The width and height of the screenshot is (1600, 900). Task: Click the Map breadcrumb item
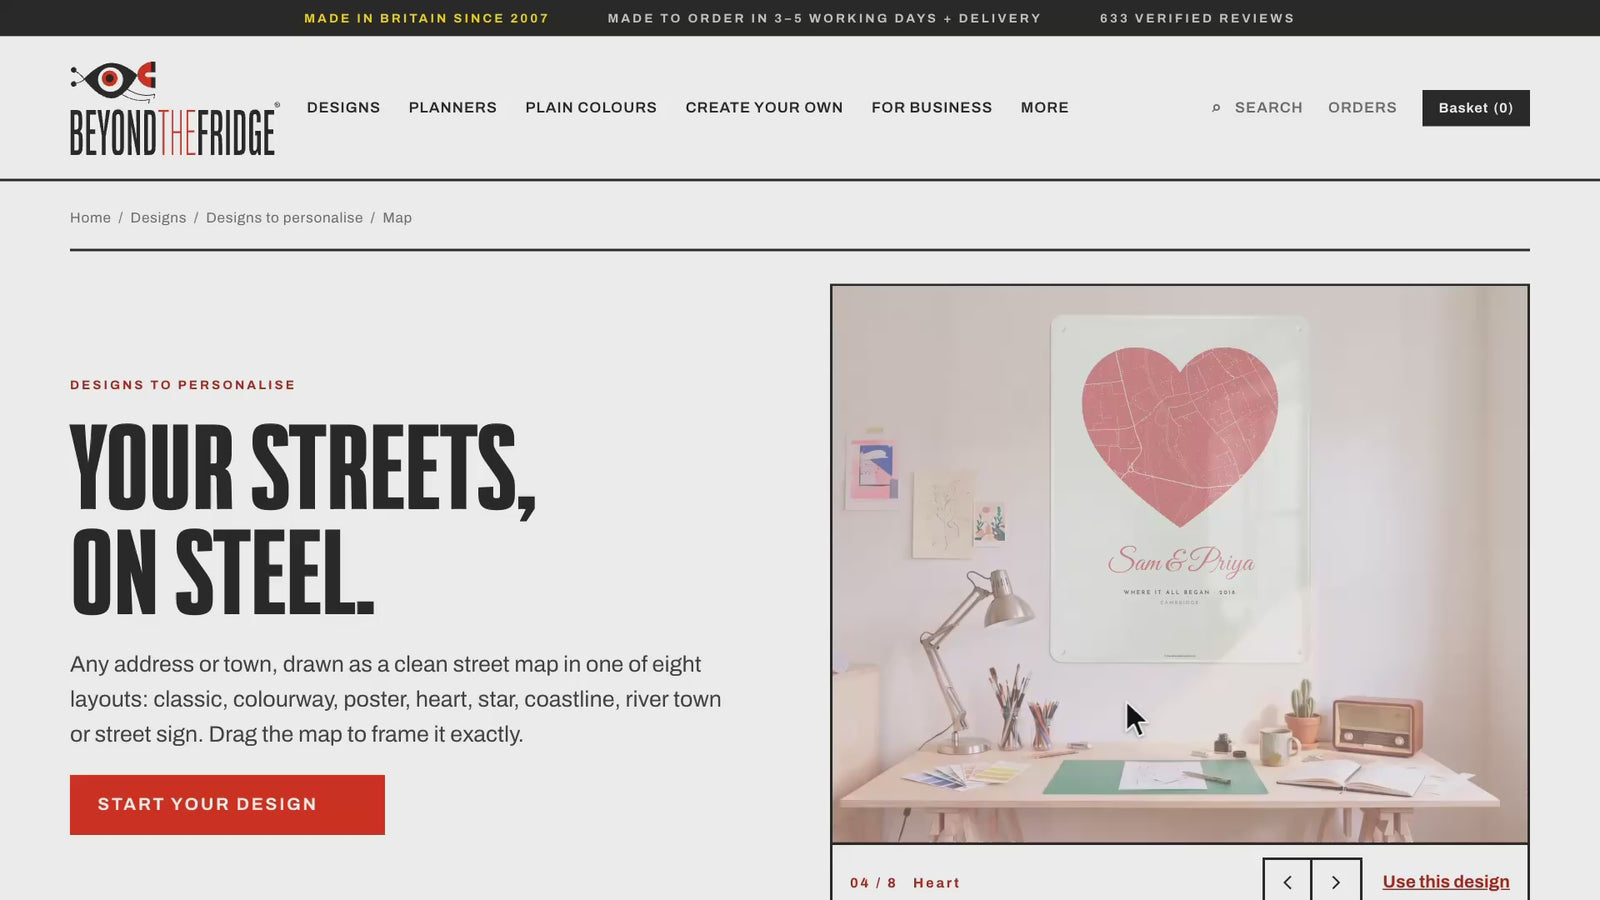tap(397, 218)
